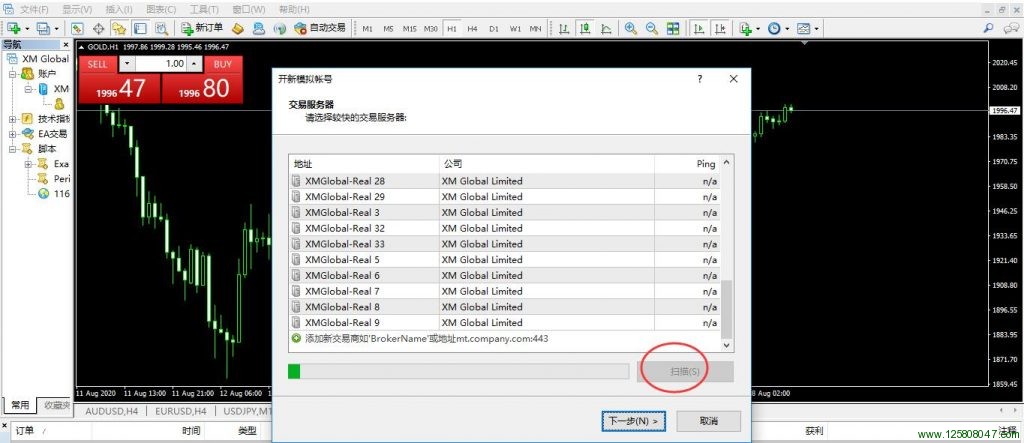1024x443 pixels.
Task: Open the 工具(T) menu
Action: pyautogui.click(x=204, y=10)
